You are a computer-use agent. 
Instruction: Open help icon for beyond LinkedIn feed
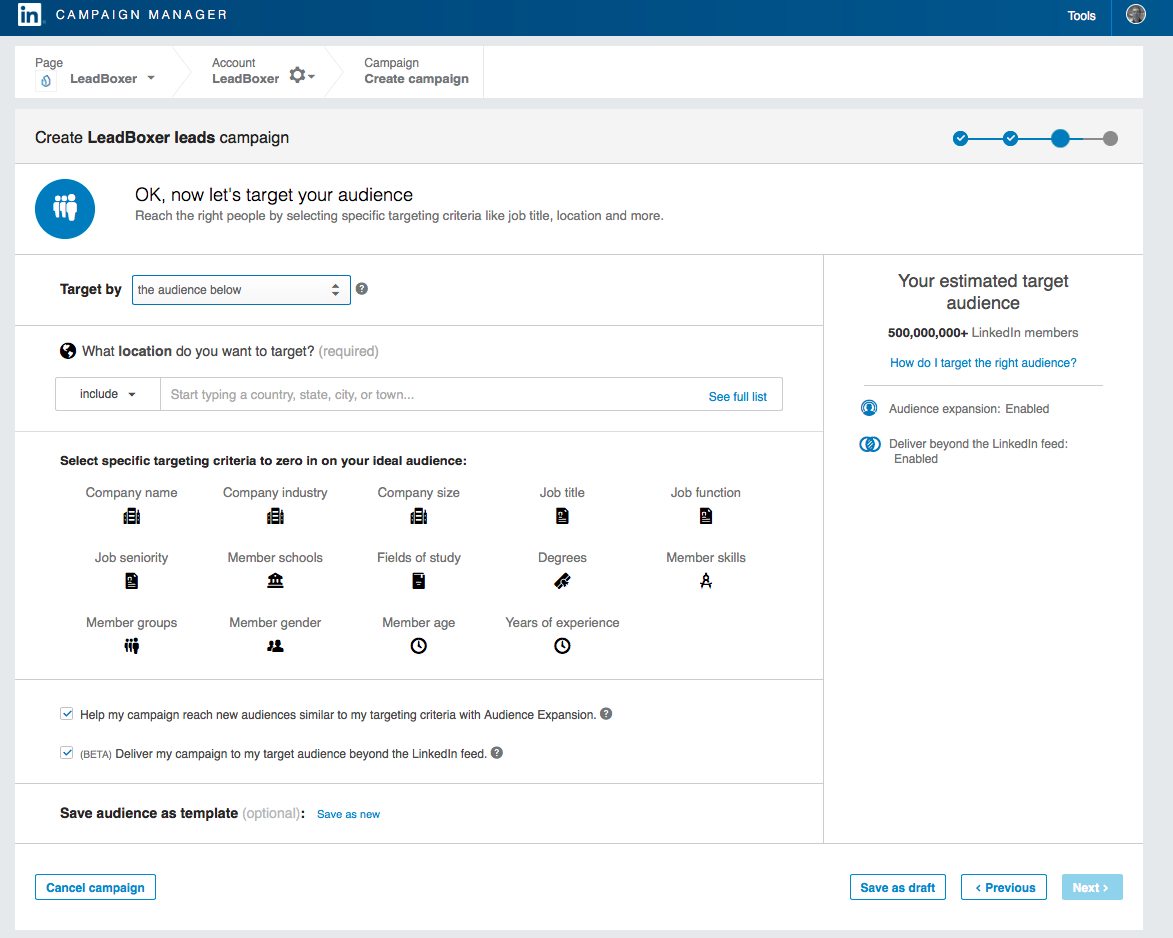[497, 752]
